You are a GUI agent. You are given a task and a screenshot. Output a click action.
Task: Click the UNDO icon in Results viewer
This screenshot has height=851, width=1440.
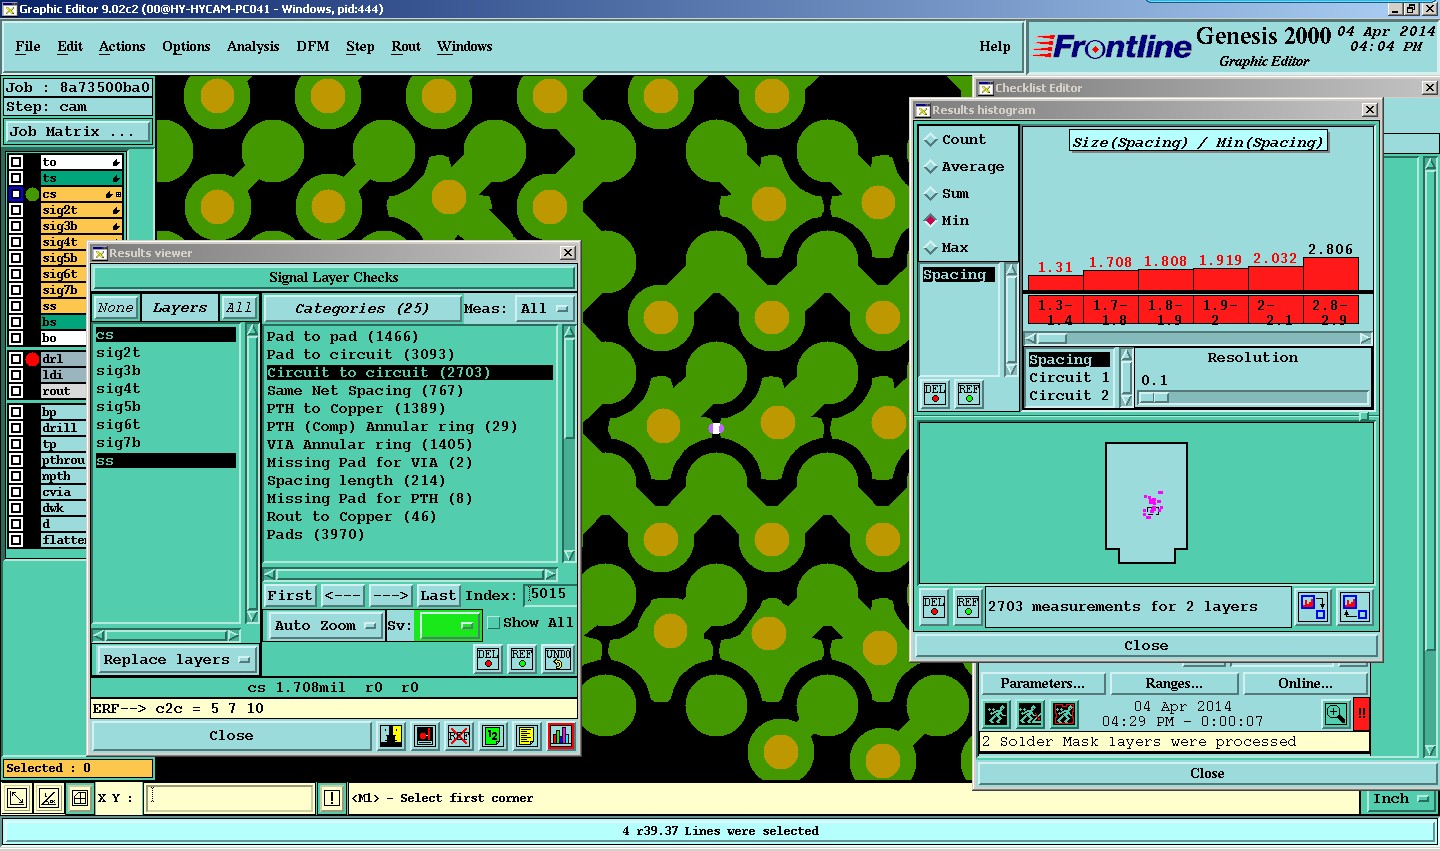pyautogui.click(x=558, y=659)
